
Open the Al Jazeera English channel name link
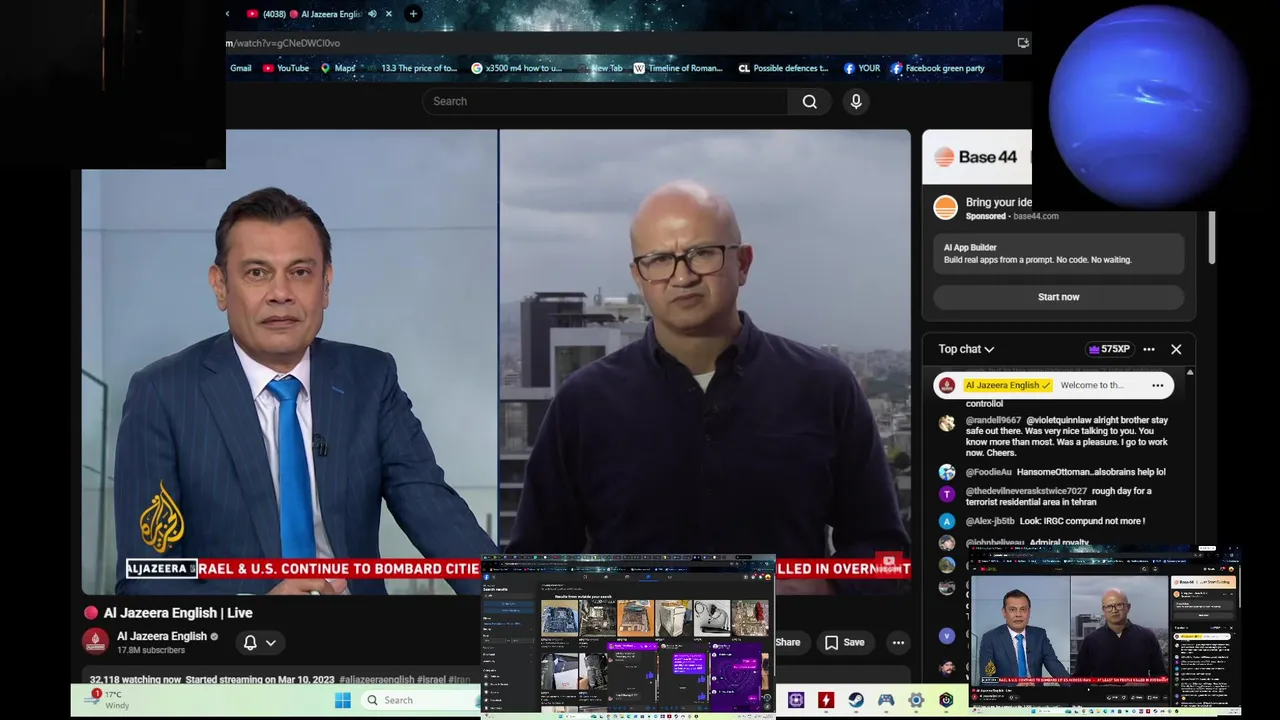tap(162, 636)
